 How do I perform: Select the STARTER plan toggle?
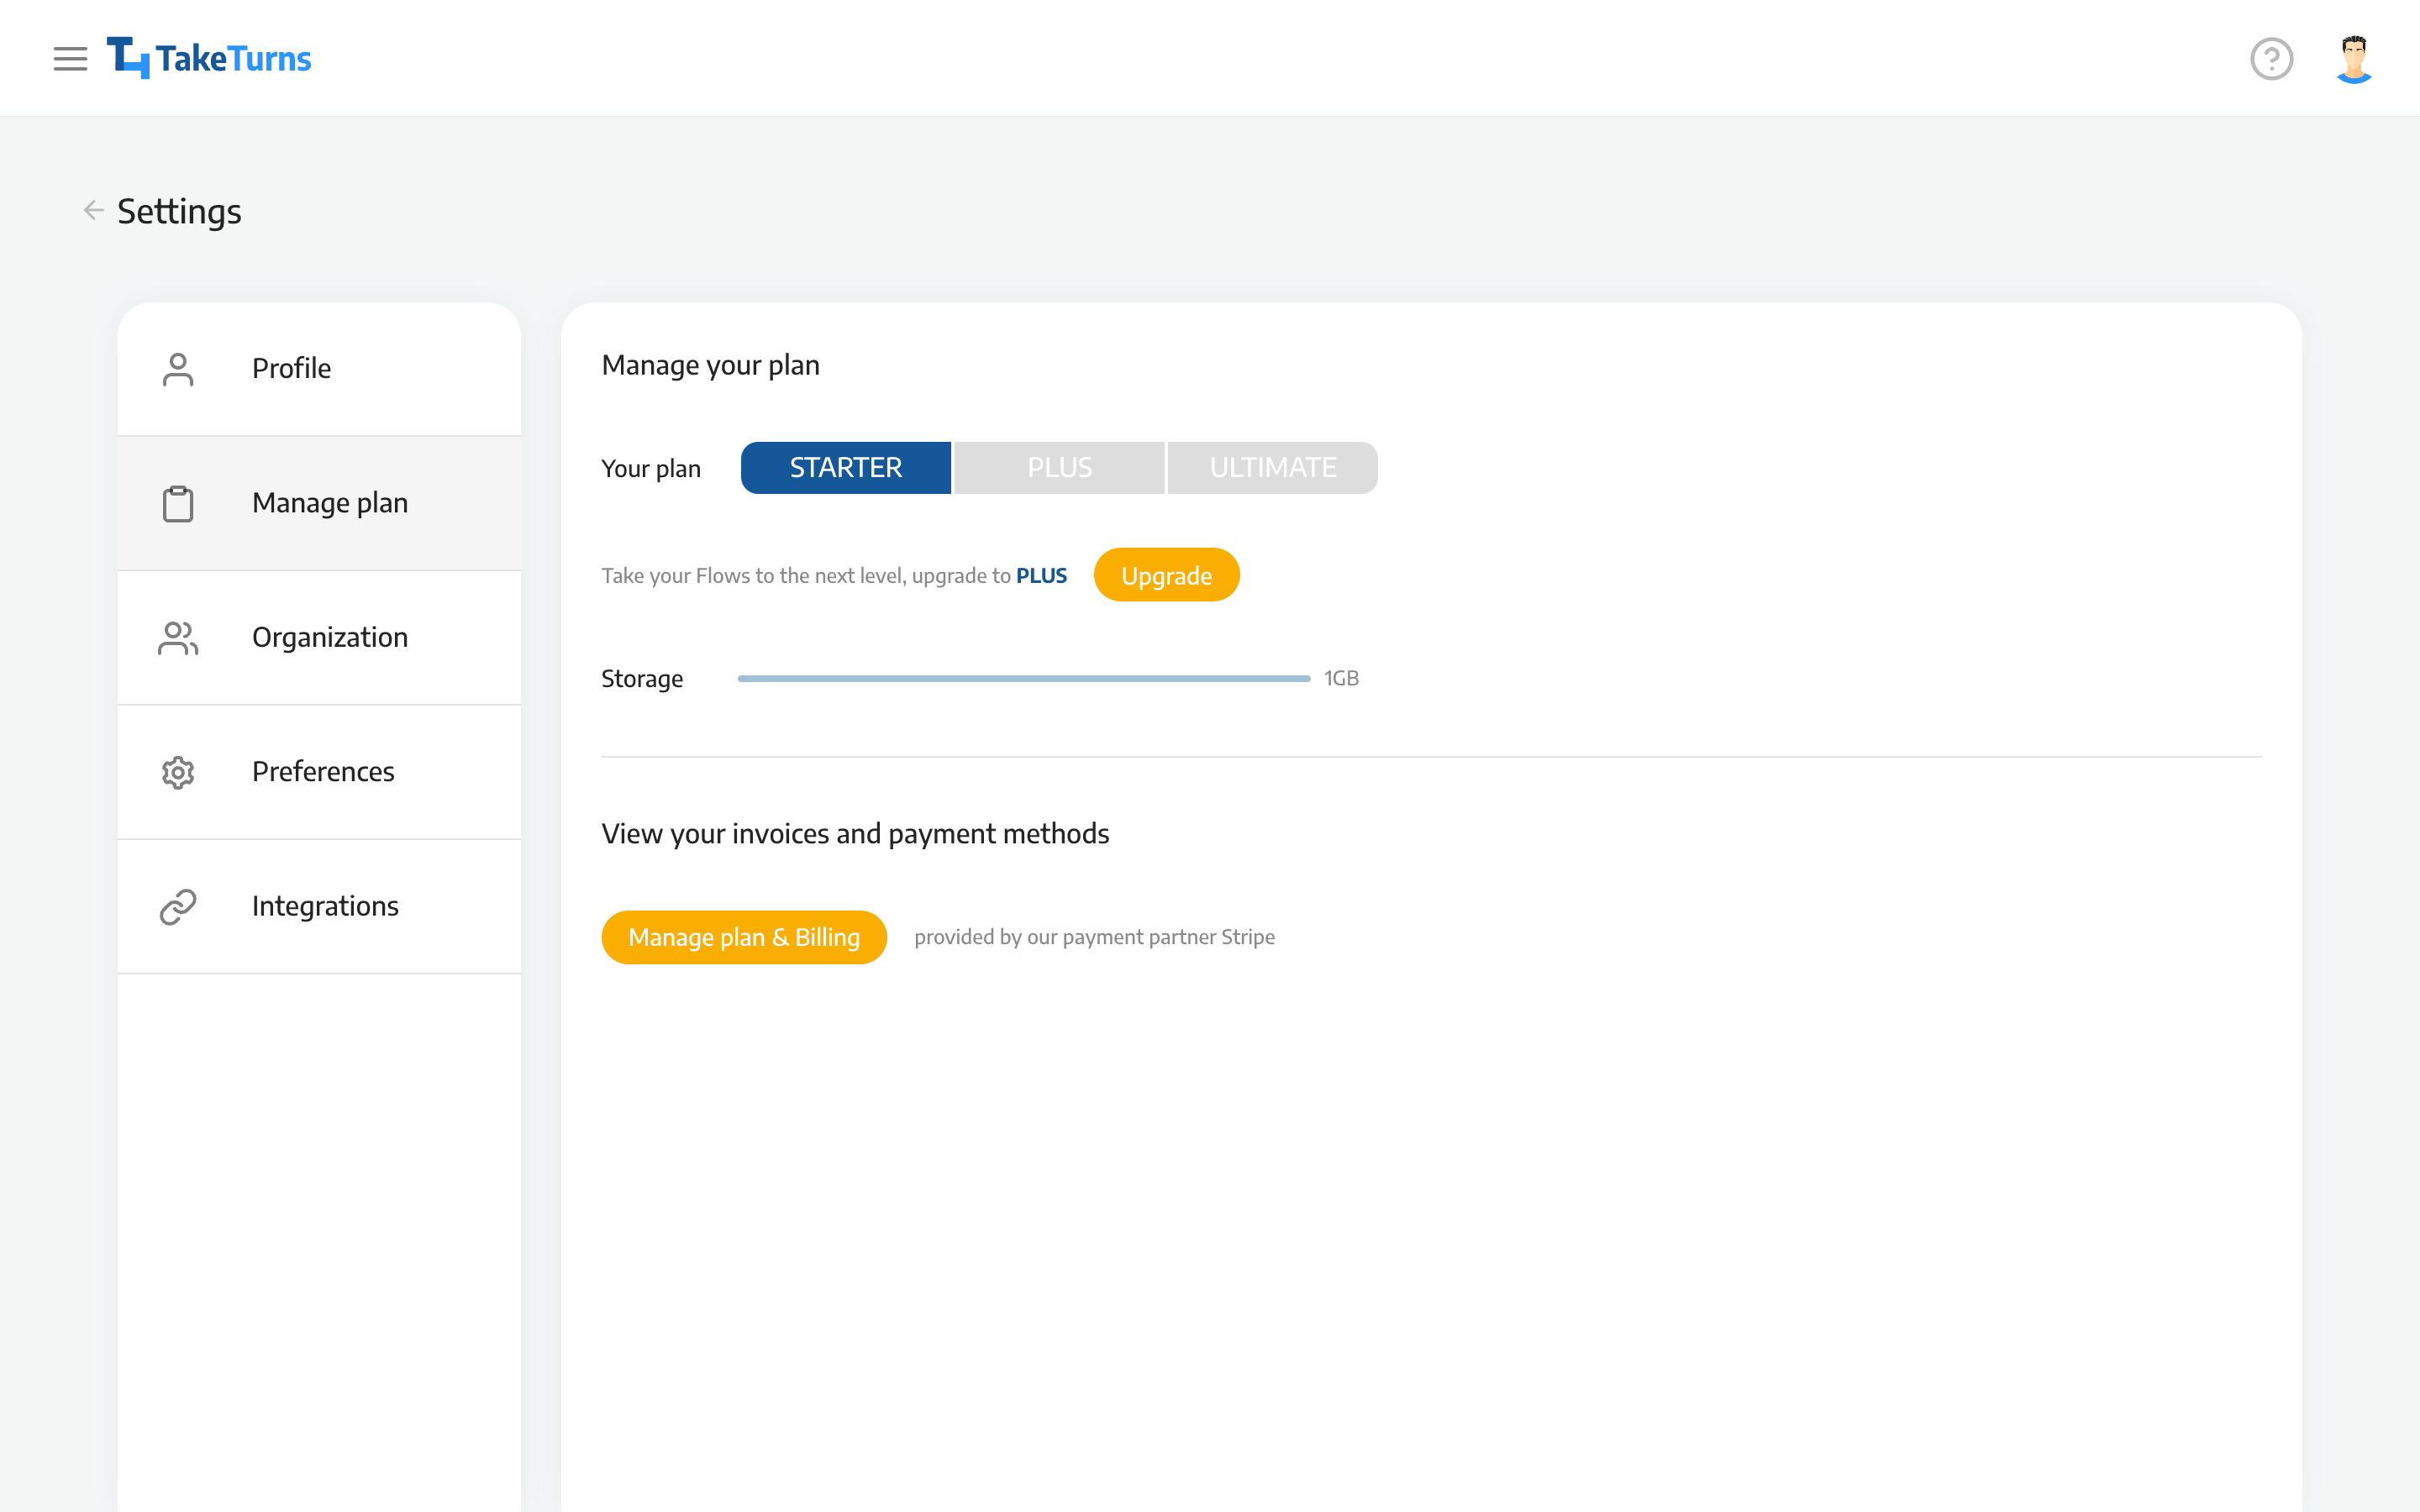coord(845,467)
